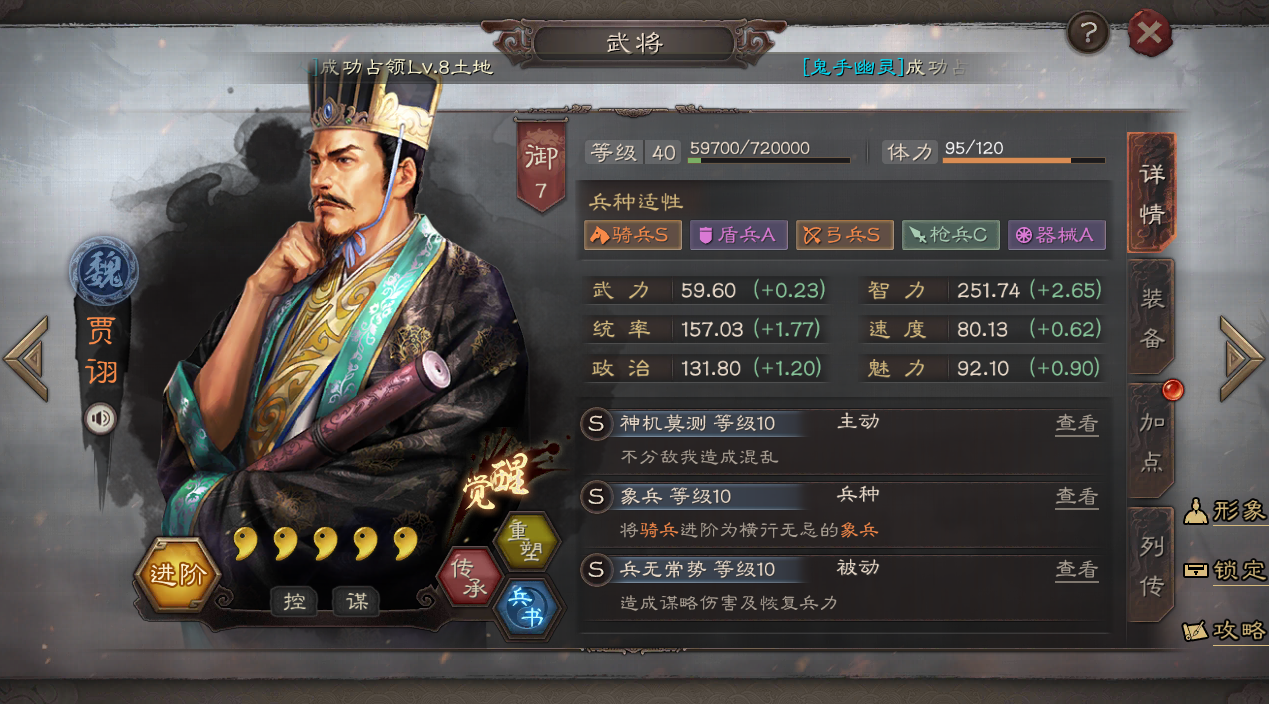View details of skill 象兵 via 查看
This screenshot has height=704, width=1269.
coord(1077,496)
